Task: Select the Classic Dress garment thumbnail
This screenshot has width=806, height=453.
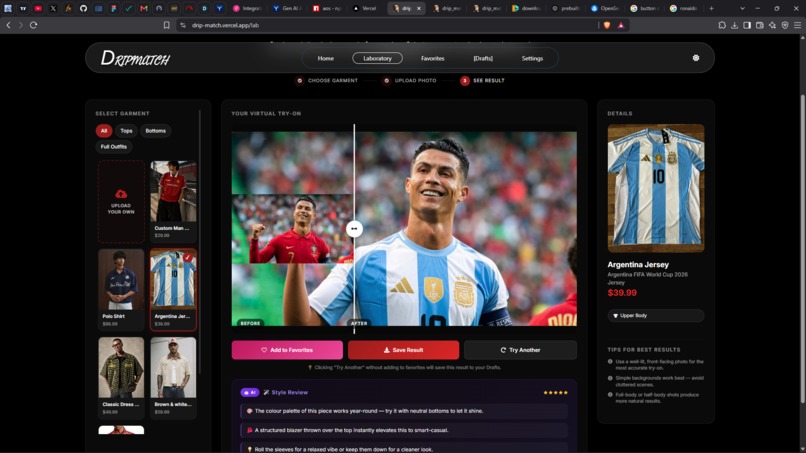Action: pos(121,367)
